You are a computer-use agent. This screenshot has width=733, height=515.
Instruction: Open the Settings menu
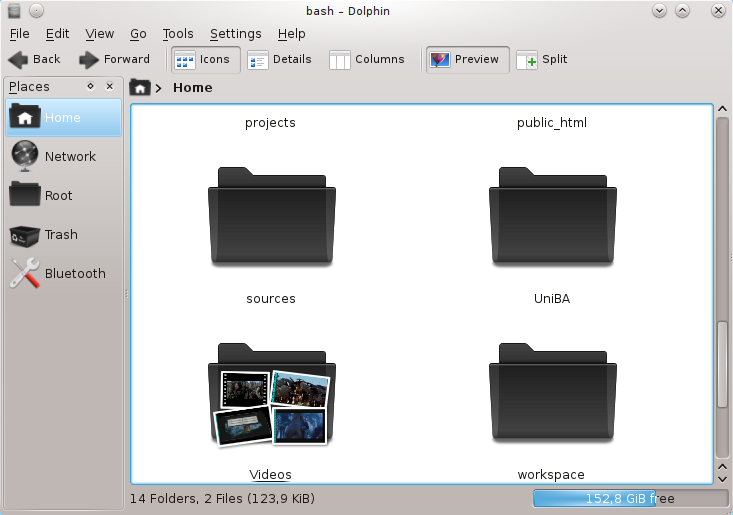[235, 34]
